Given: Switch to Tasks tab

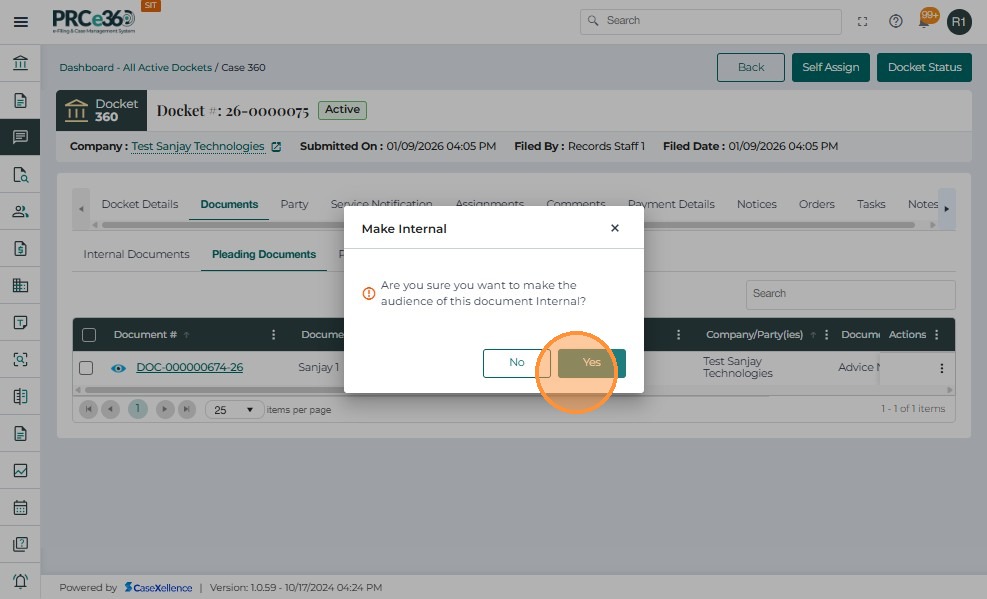Looking at the screenshot, I should (x=871, y=204).
